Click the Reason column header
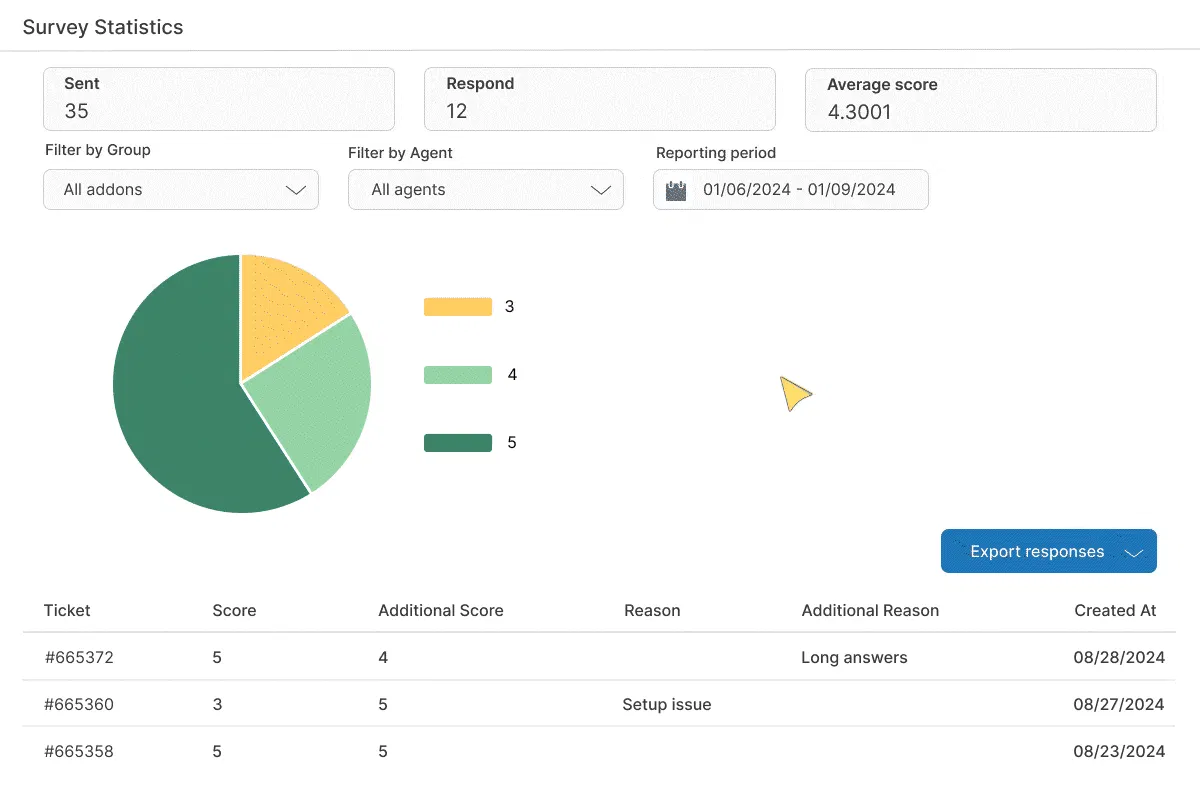 [652, 610]
